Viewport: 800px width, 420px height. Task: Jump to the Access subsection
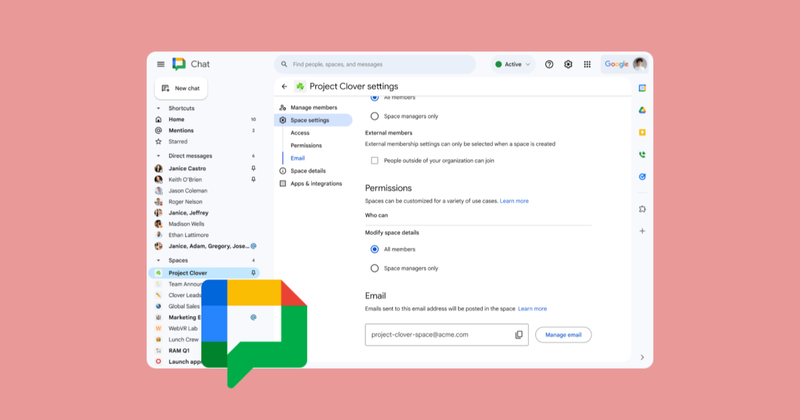[300, 133]
